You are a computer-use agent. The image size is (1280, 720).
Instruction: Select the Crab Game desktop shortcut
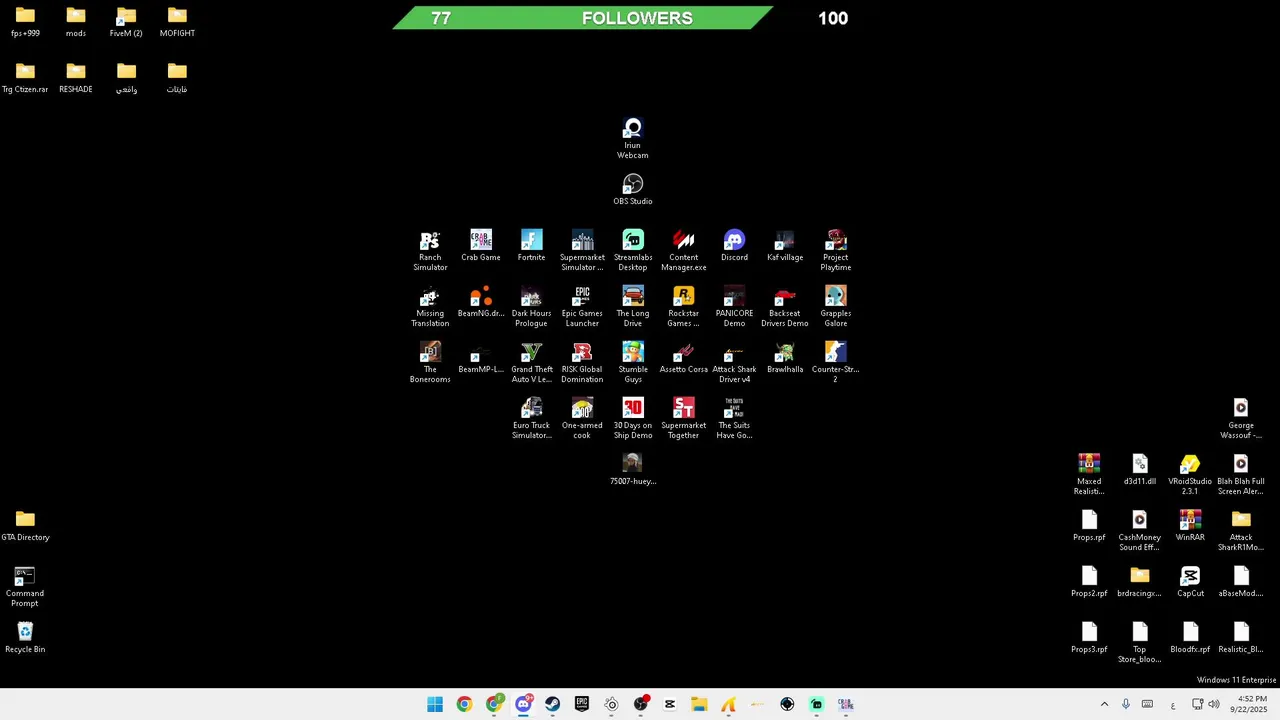click(x=481, y=245)
